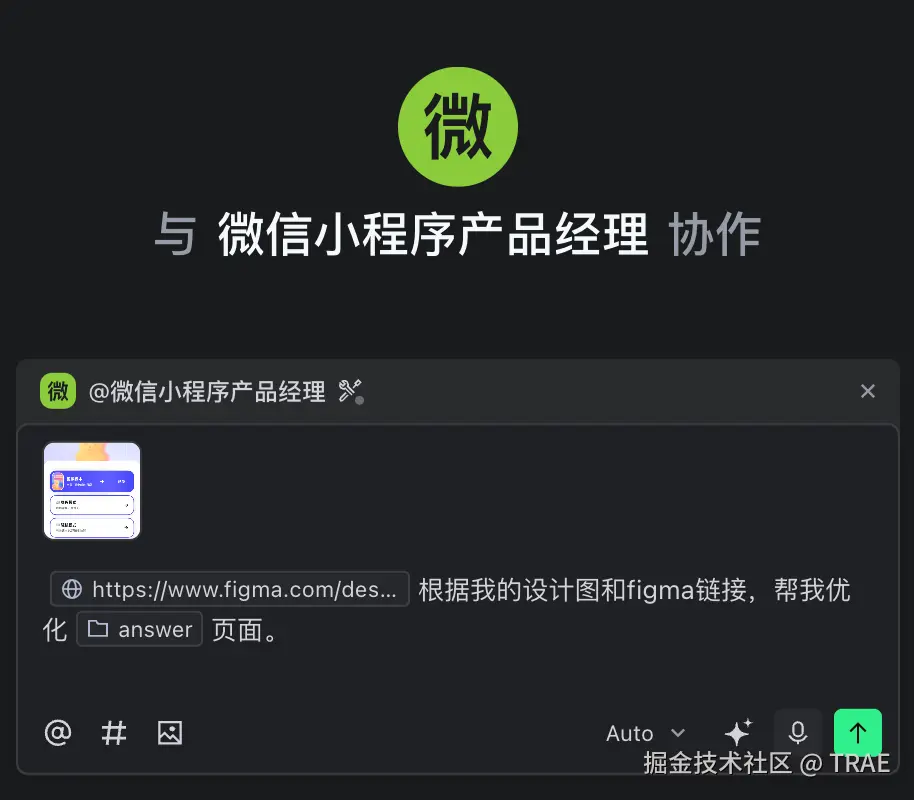Click the add image icon
914x800 pixels.
[x=170, y=733]
